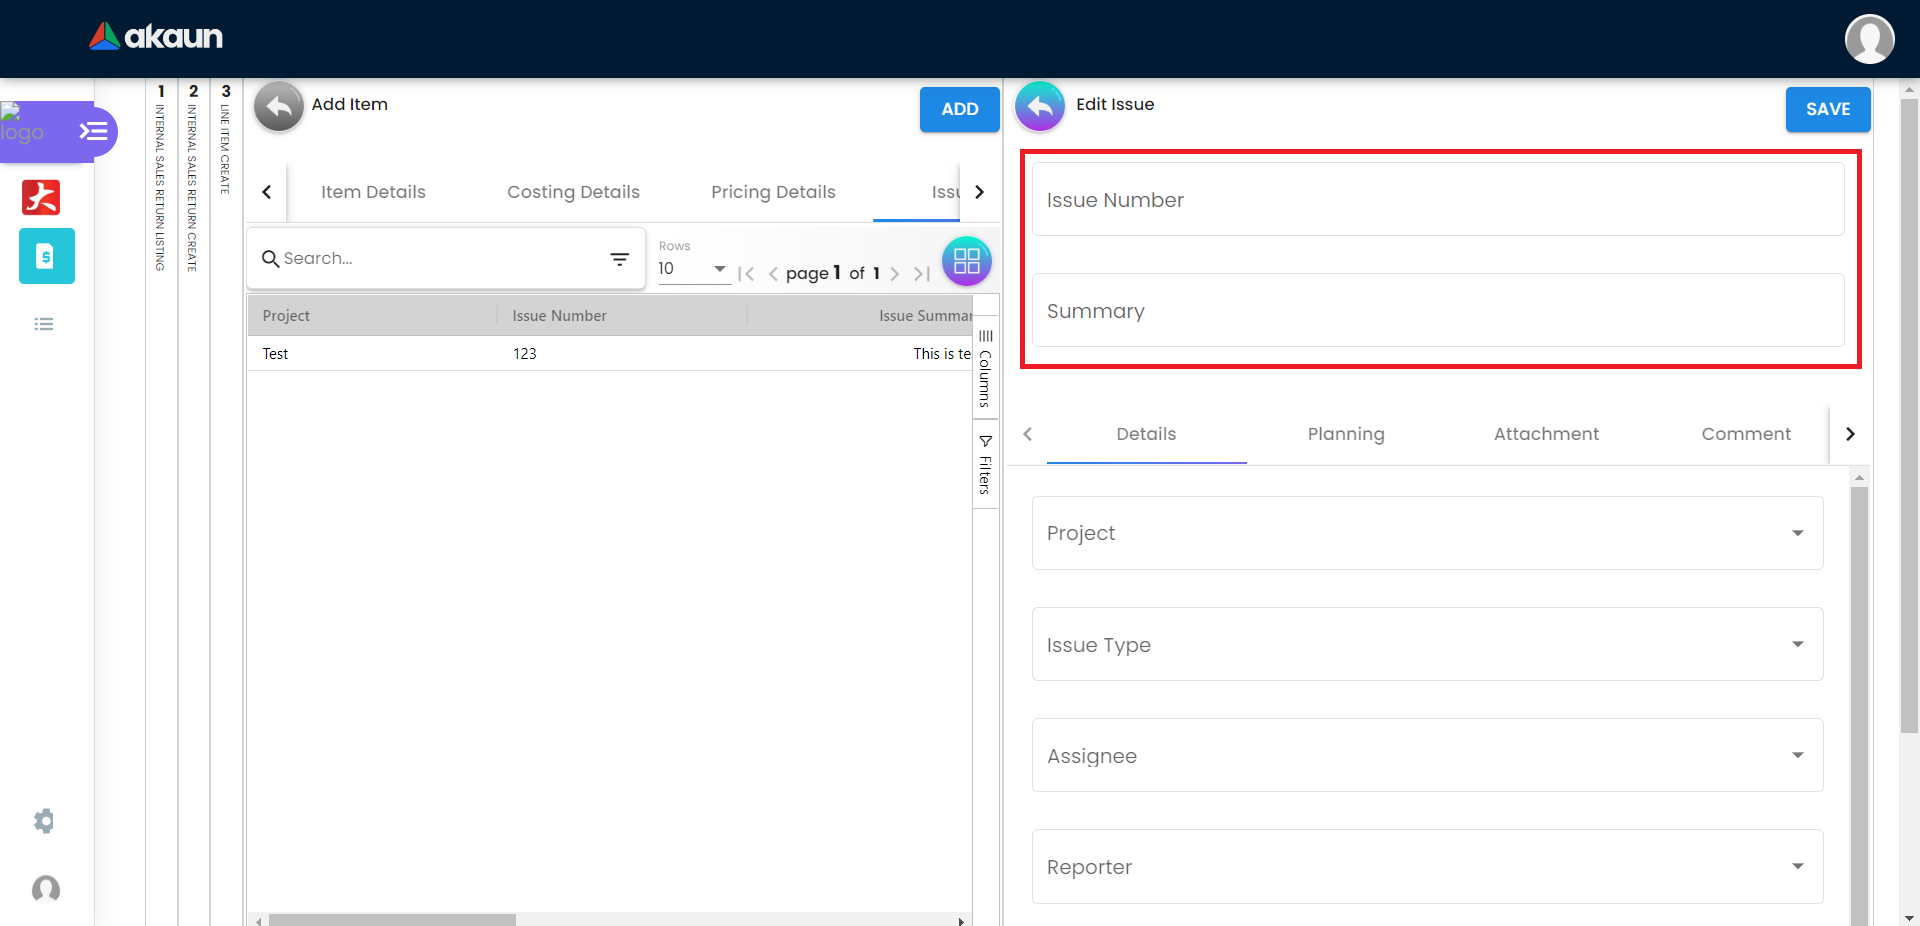
Task: Select the teal invoice document sidebar icon
Action: coord(46,256)
